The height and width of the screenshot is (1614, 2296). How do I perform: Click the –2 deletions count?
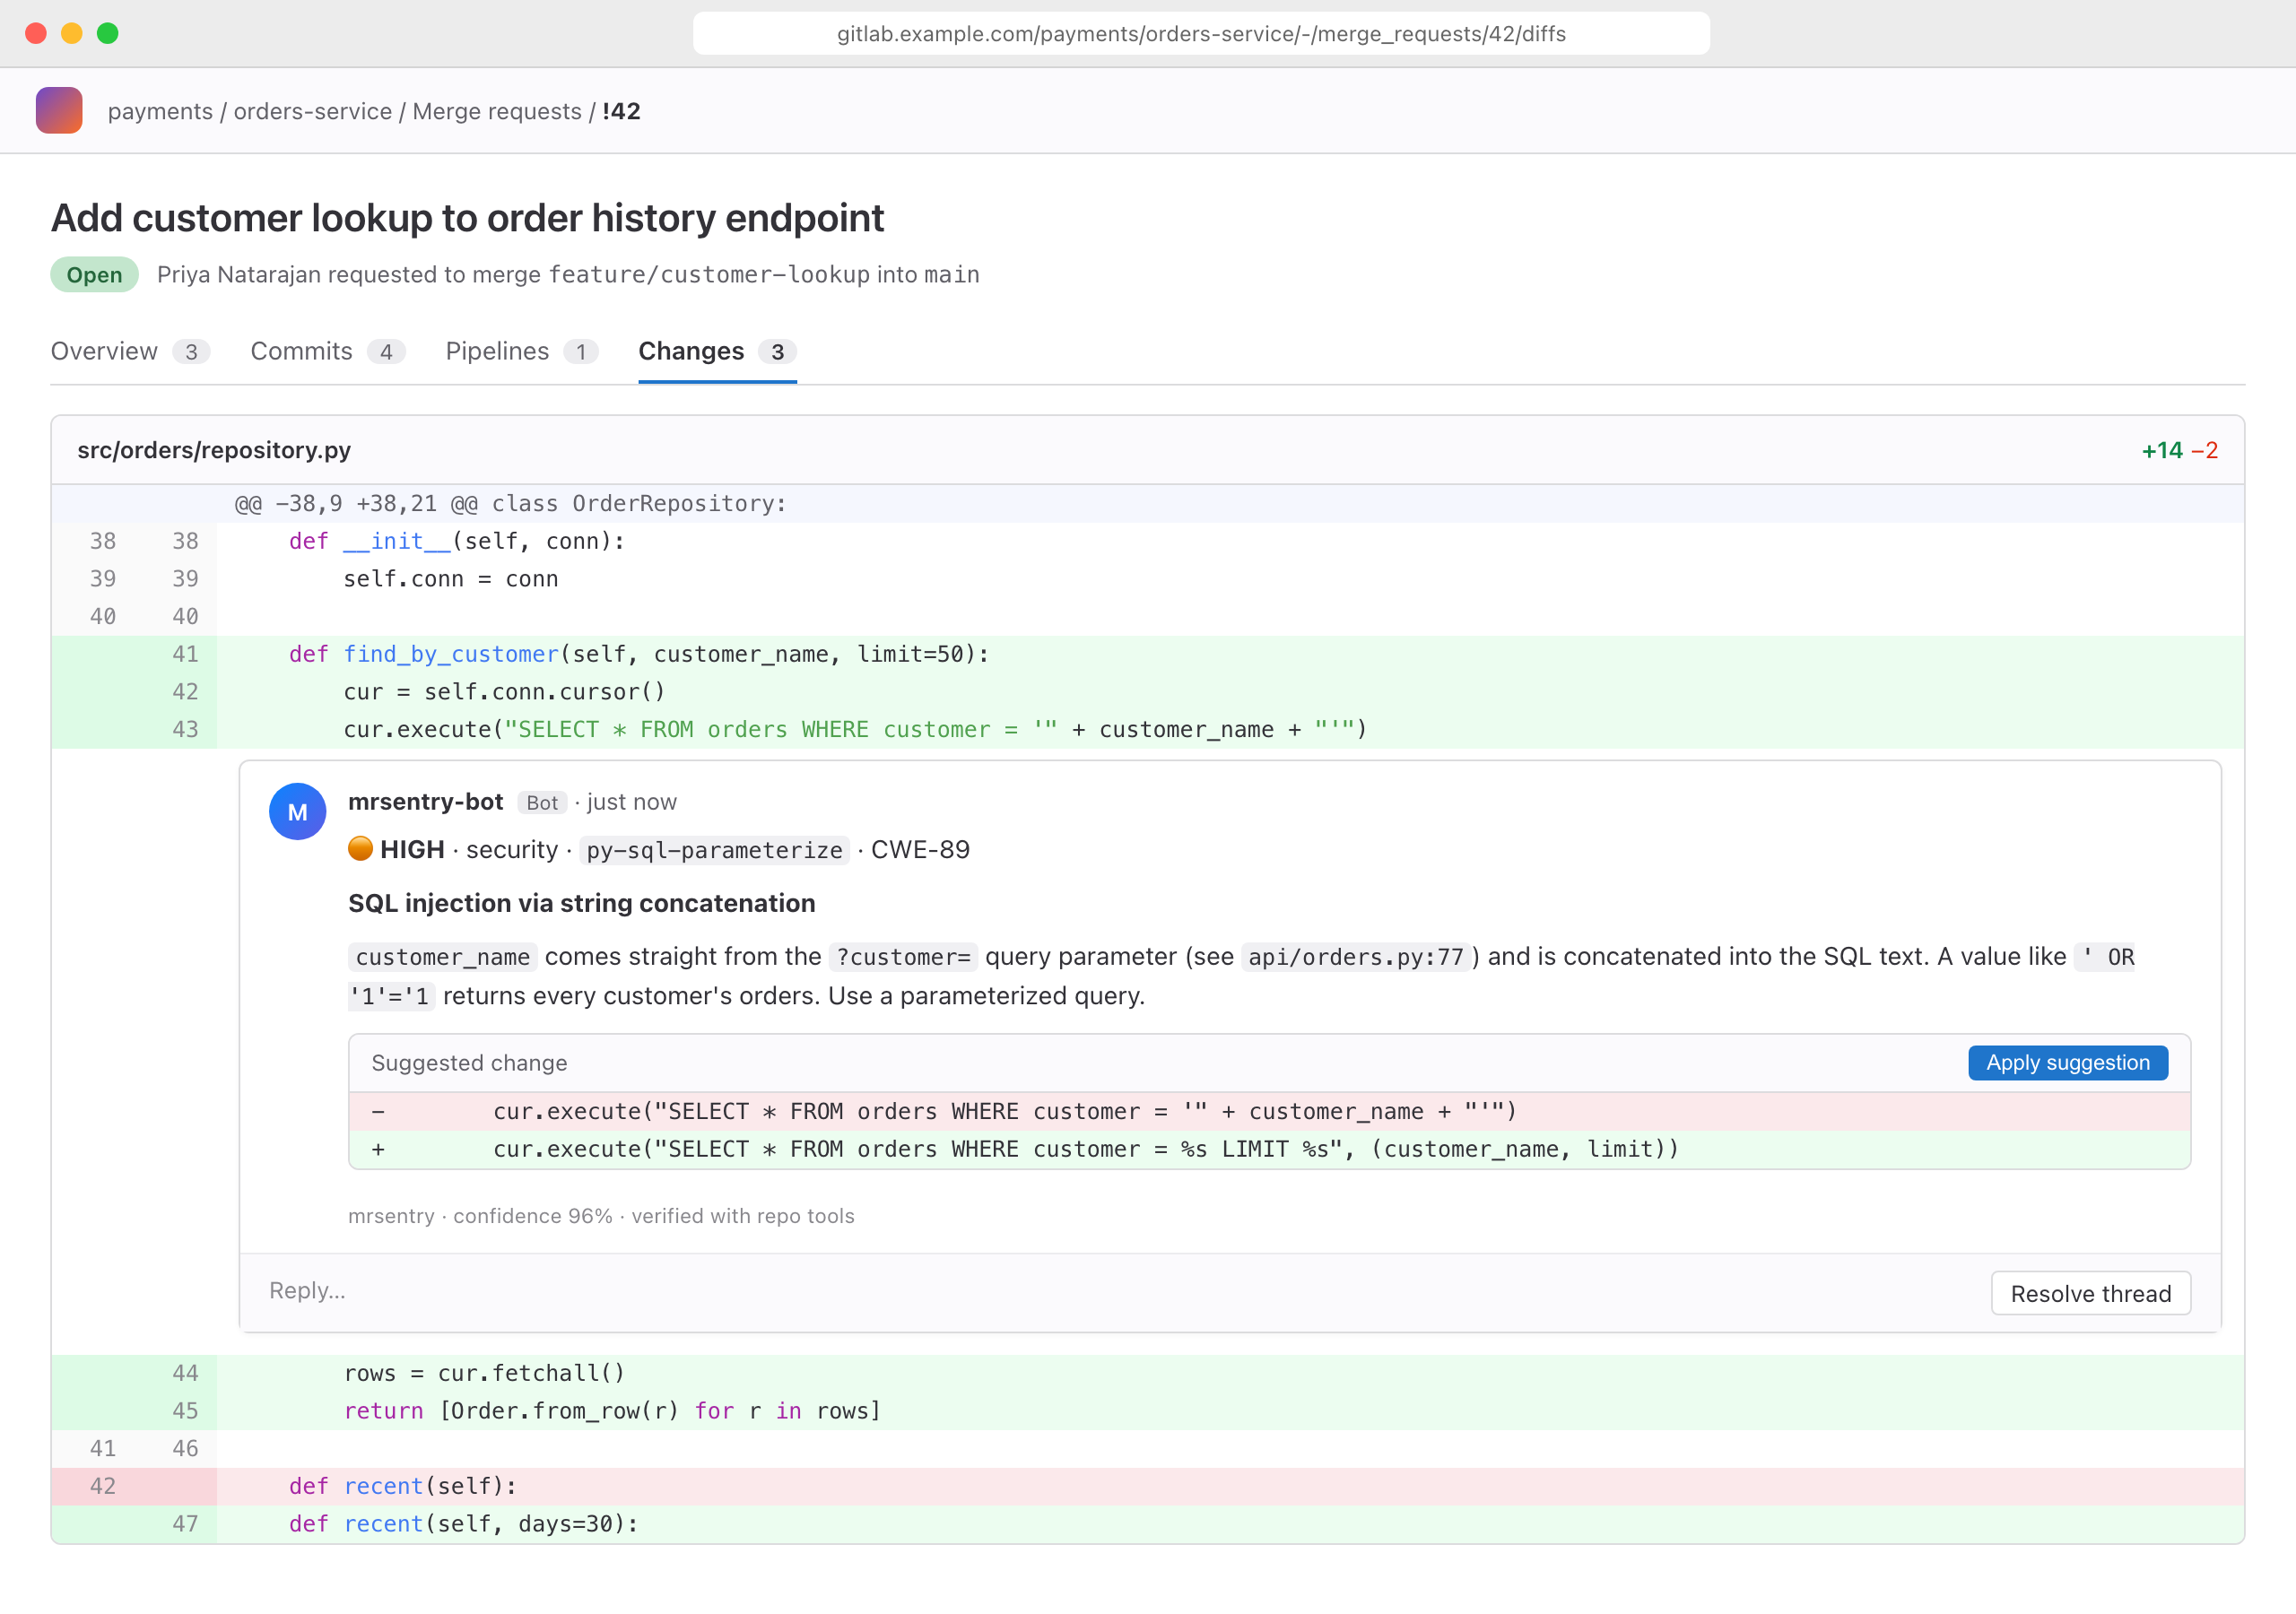(2205, 450)
